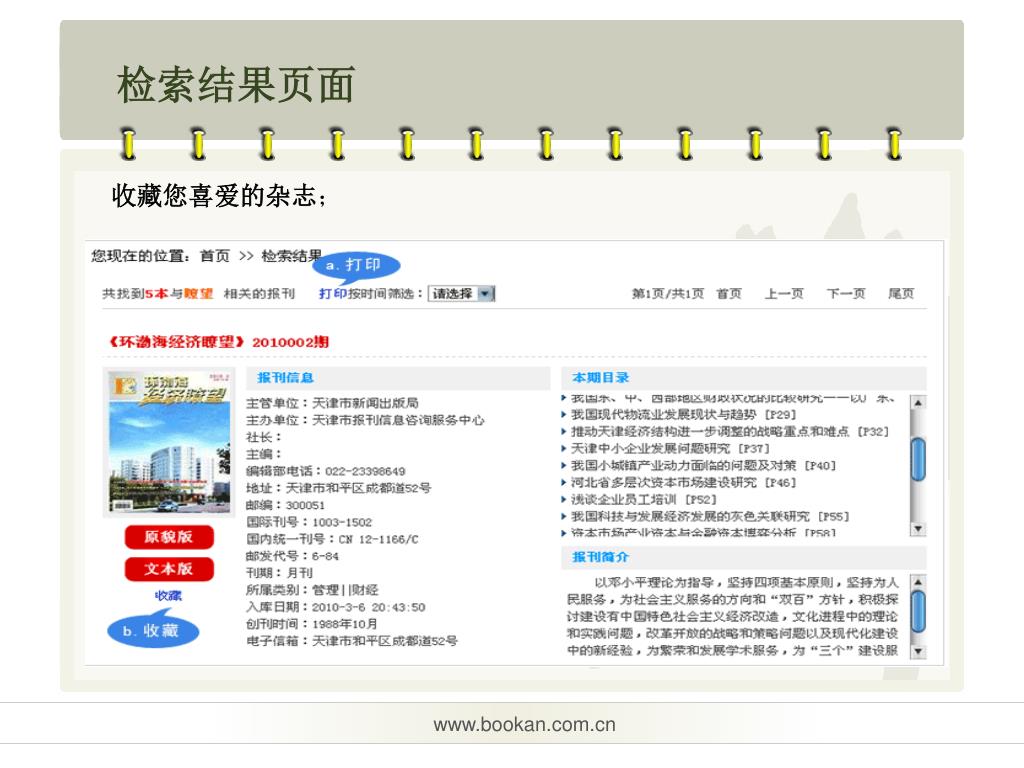
Task: Click the text 邮发代号：6-84
Action: 292,556
